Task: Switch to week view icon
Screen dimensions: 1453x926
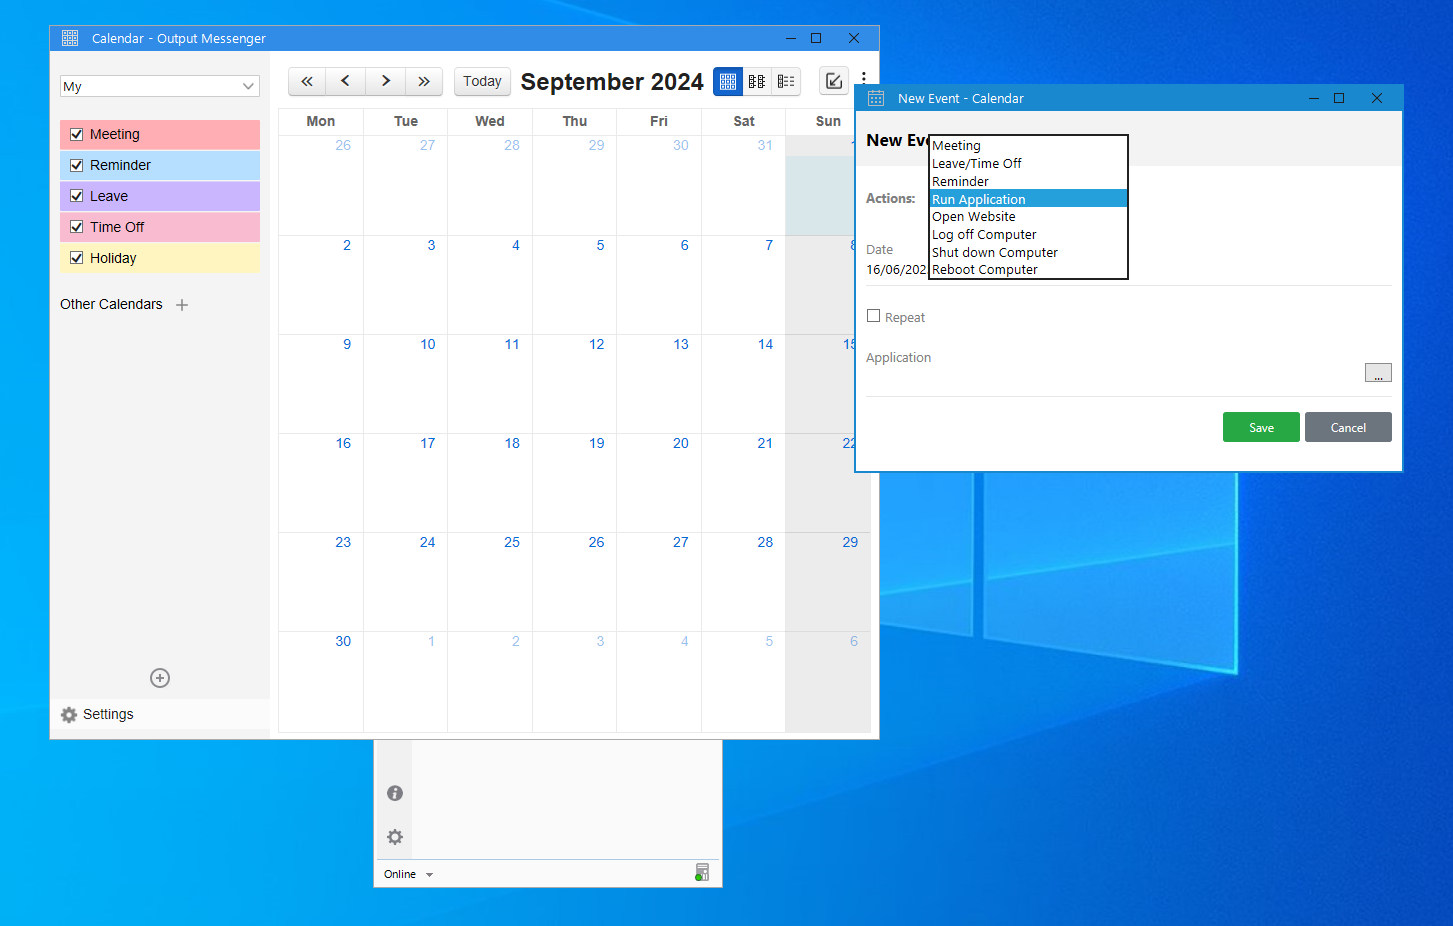Action: (757, 81)
